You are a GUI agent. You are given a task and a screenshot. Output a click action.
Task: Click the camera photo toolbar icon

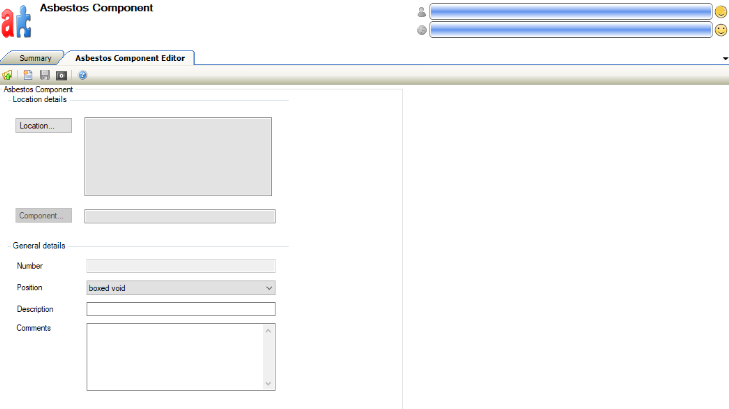[61, 75]
